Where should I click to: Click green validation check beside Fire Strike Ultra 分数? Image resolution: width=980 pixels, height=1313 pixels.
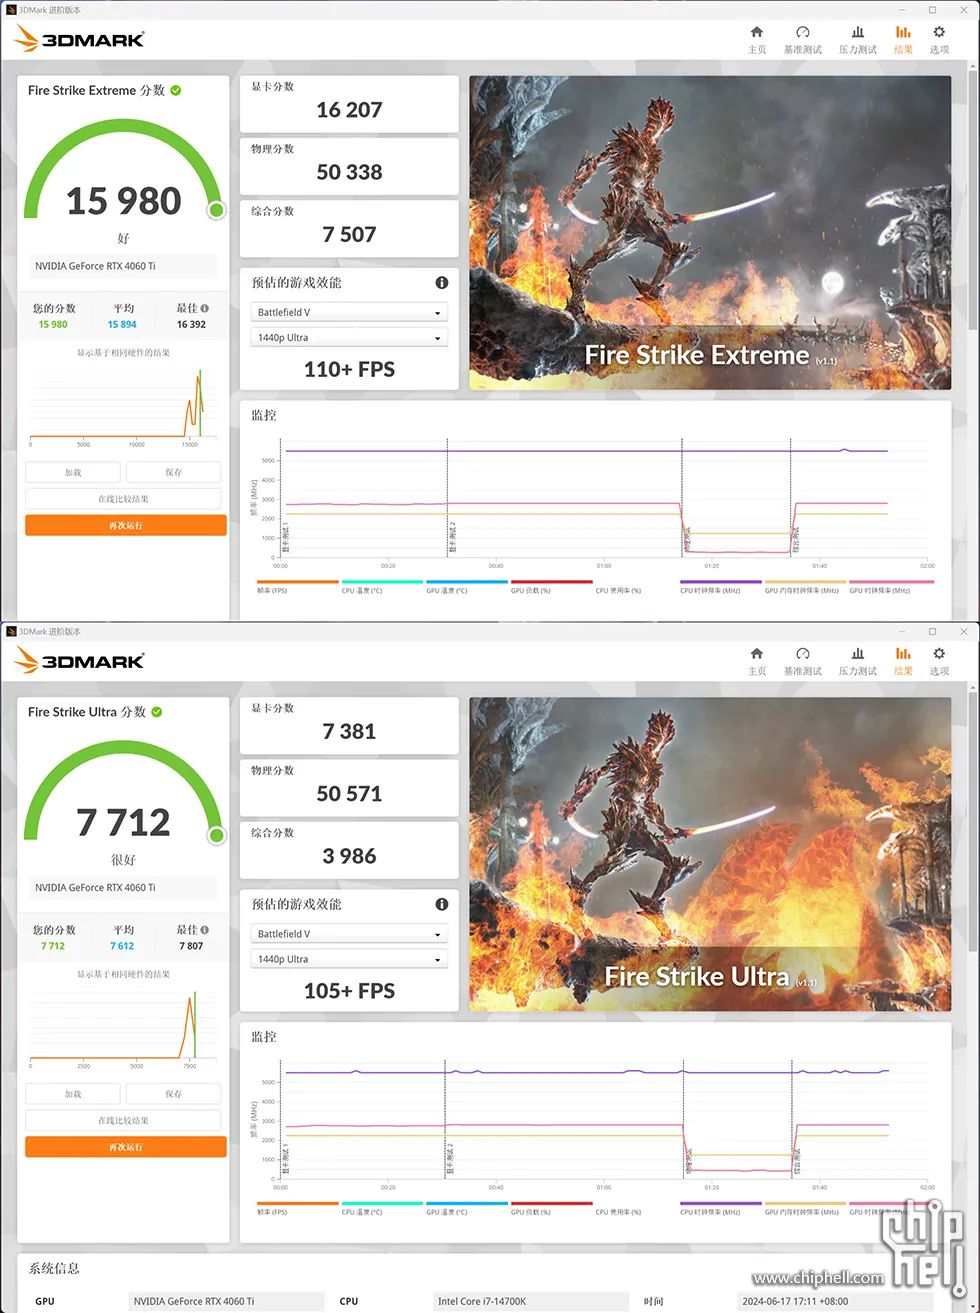[x=157, y=712]
